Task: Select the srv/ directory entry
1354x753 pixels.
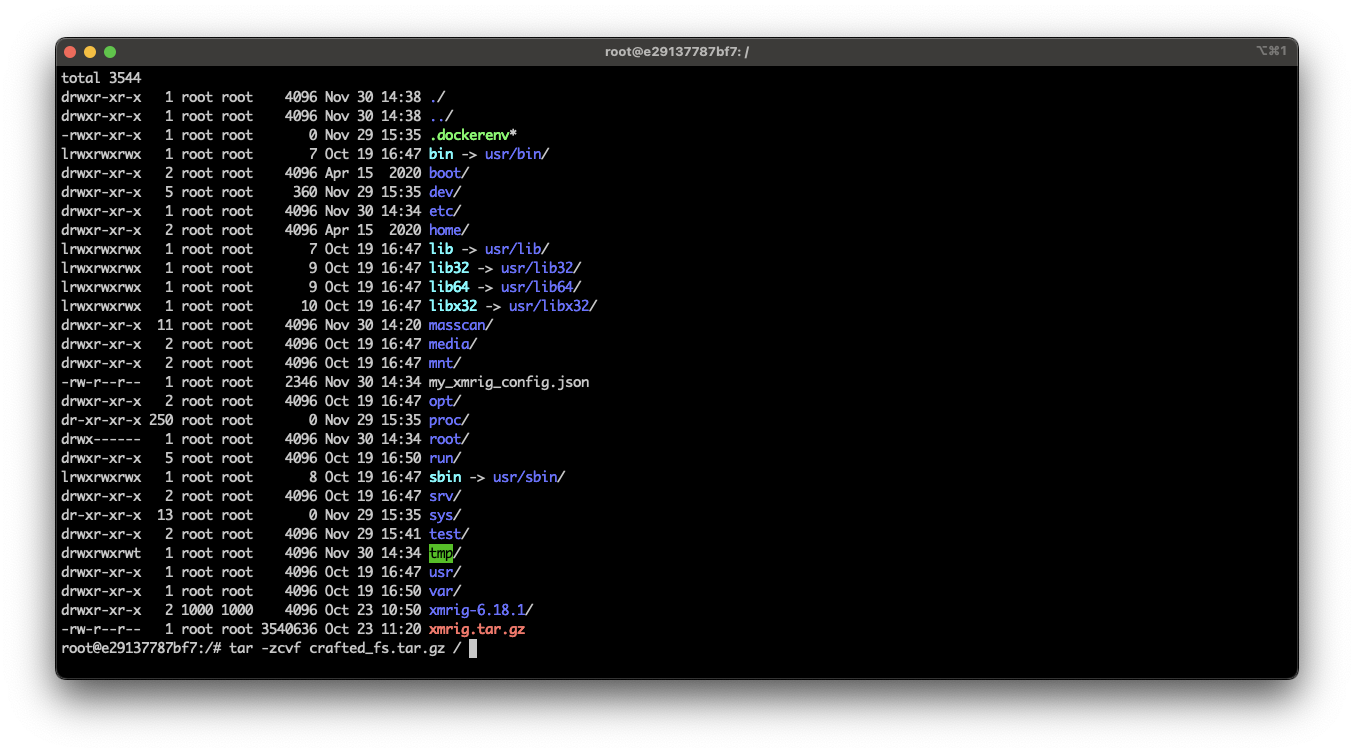Action: pyautogui.click(x=445, y=496)
